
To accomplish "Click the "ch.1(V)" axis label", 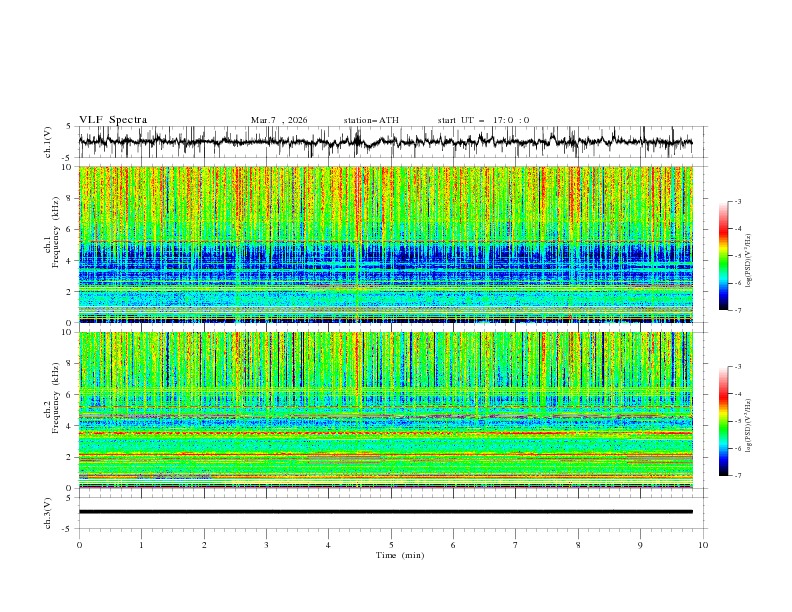I will [x=48, y=142].
